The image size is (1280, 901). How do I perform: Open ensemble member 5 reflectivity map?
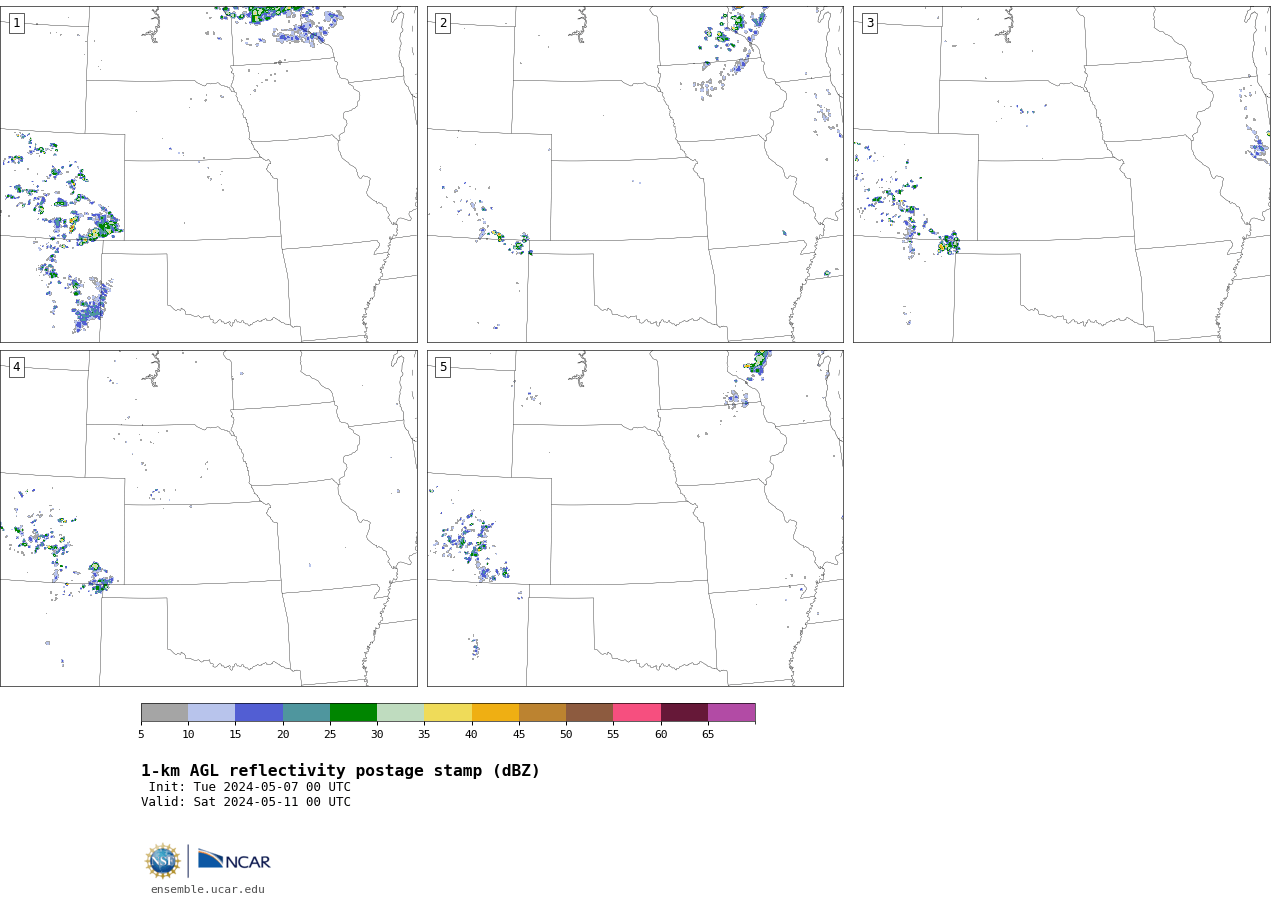coord(635,518)
